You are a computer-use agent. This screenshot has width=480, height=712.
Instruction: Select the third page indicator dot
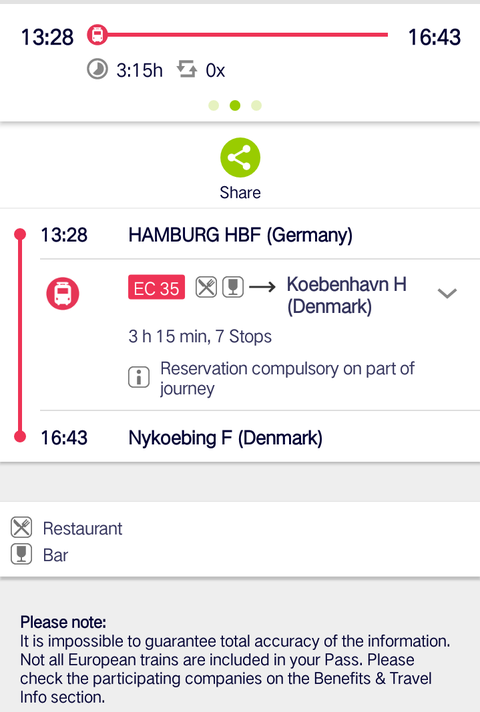tap(256, 105)
